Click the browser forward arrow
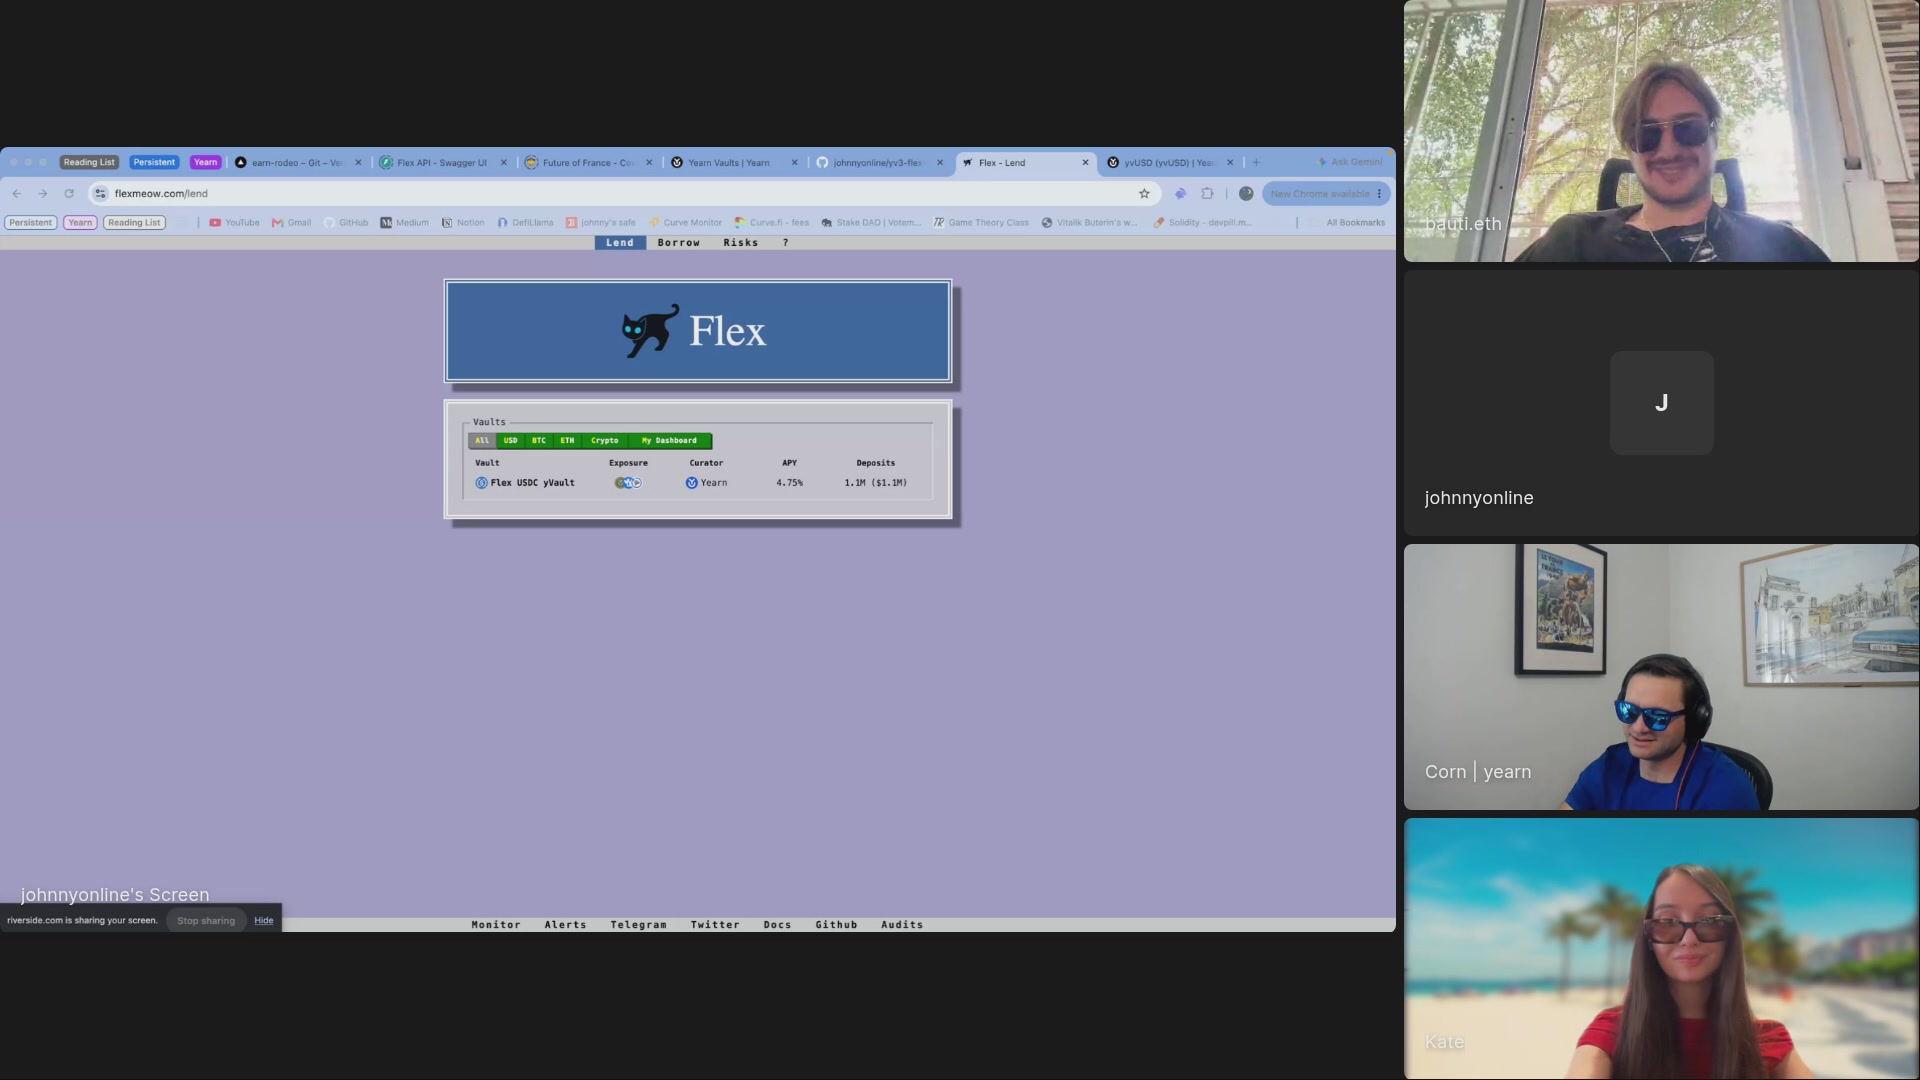Image resolution: width=1920 pixels, height=1080 pixels. [x=43, y=194]
